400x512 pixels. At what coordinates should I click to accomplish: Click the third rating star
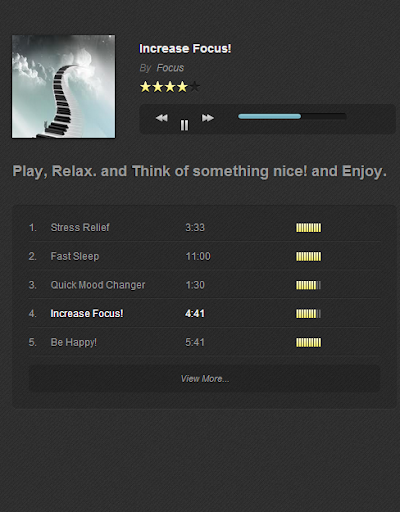(x=170, y=87)
